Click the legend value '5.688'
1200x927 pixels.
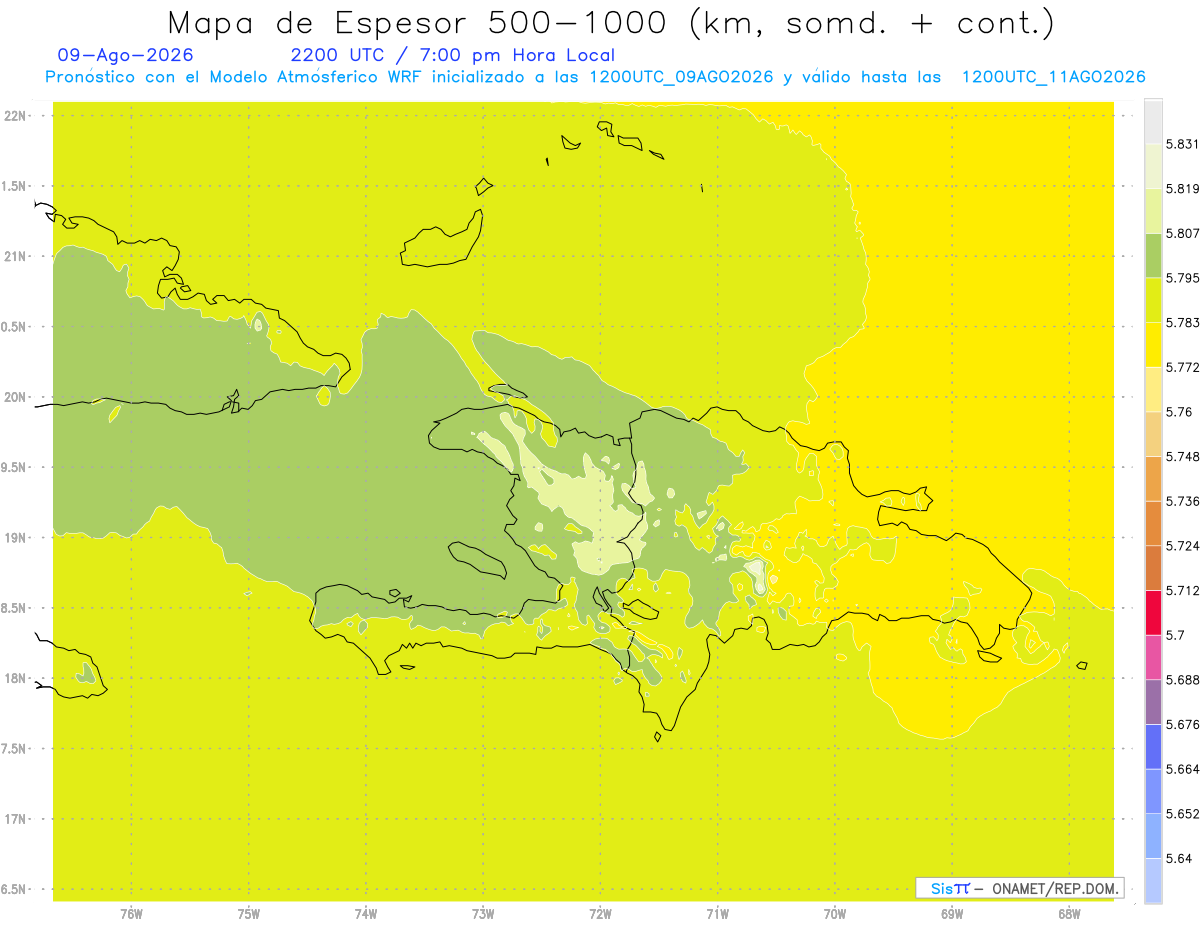coord(1182,680)
